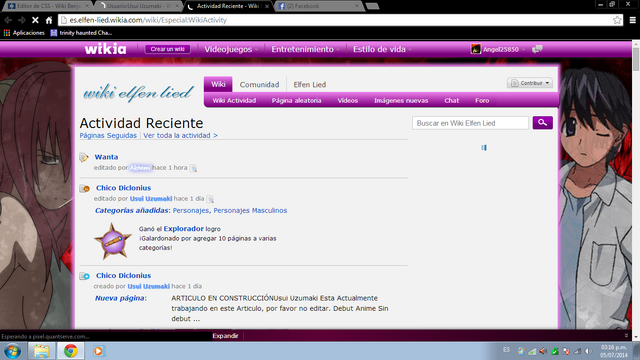Select the Comunidad navigation tab
This screenshot has width=640, height=360.
tap(259, 84)
